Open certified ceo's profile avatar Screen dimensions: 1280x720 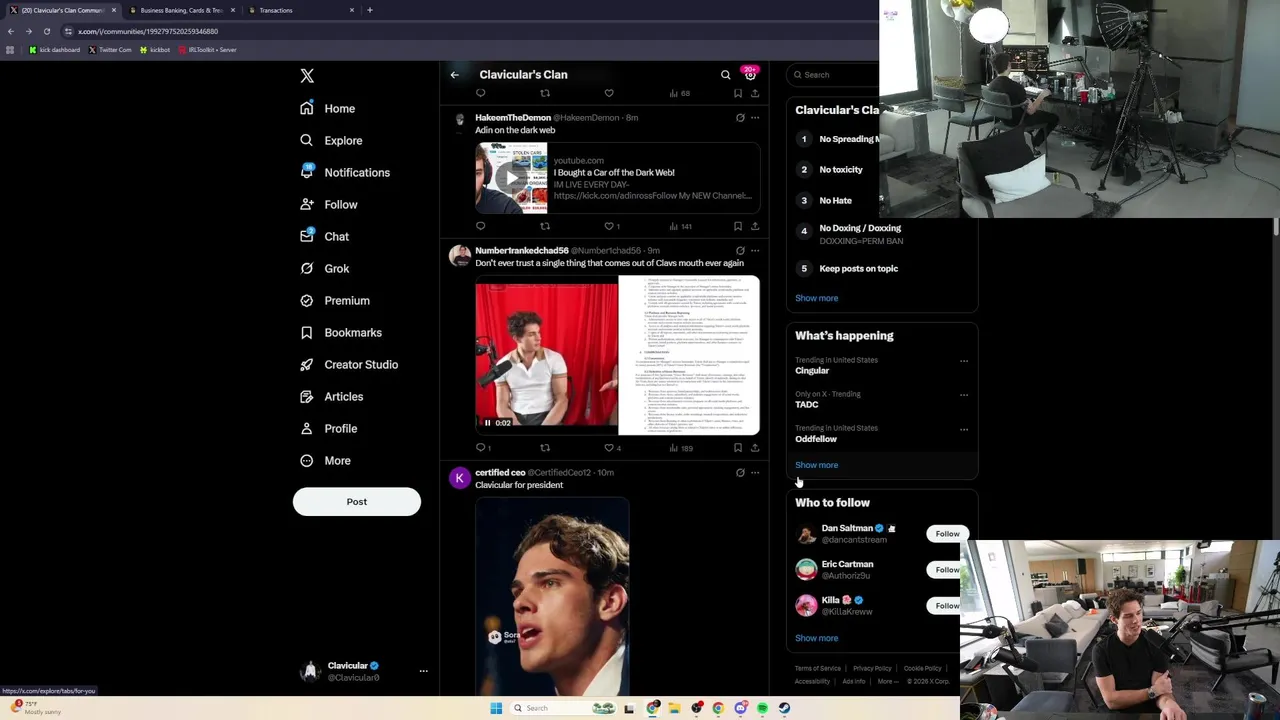click(x=459, y=478)
